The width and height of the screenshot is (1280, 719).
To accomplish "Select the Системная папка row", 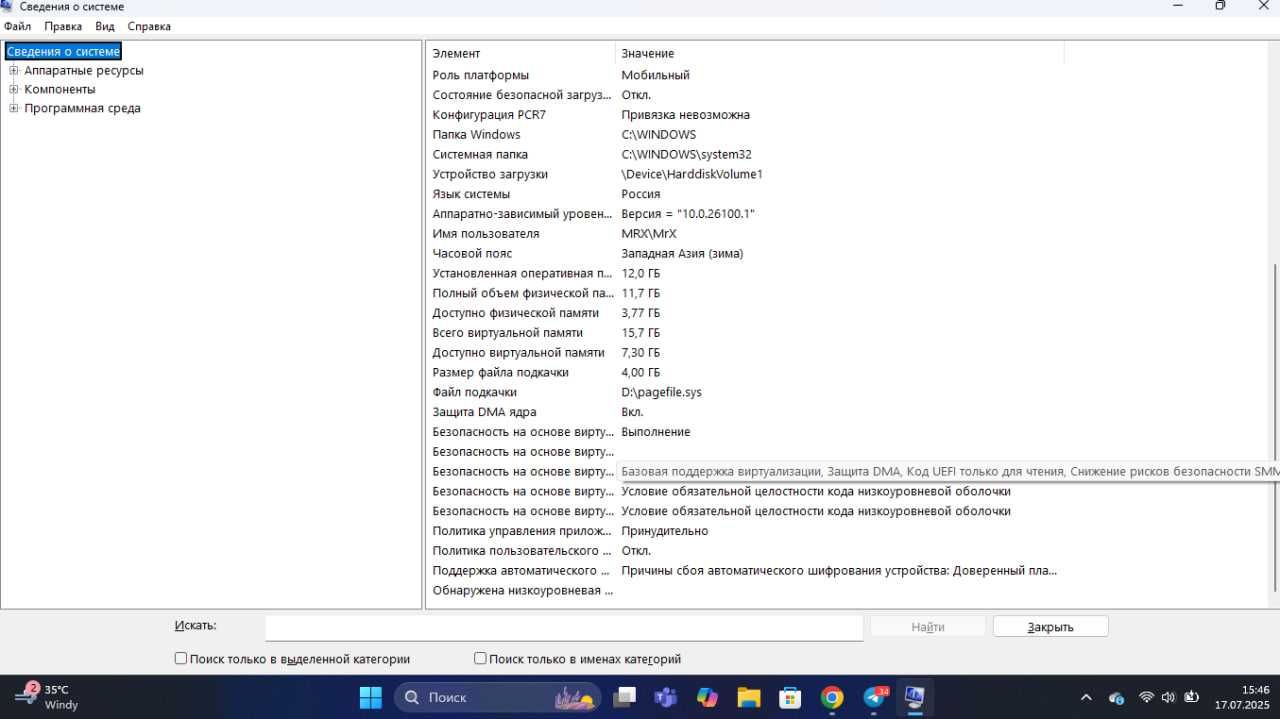I will pos(745,154).
